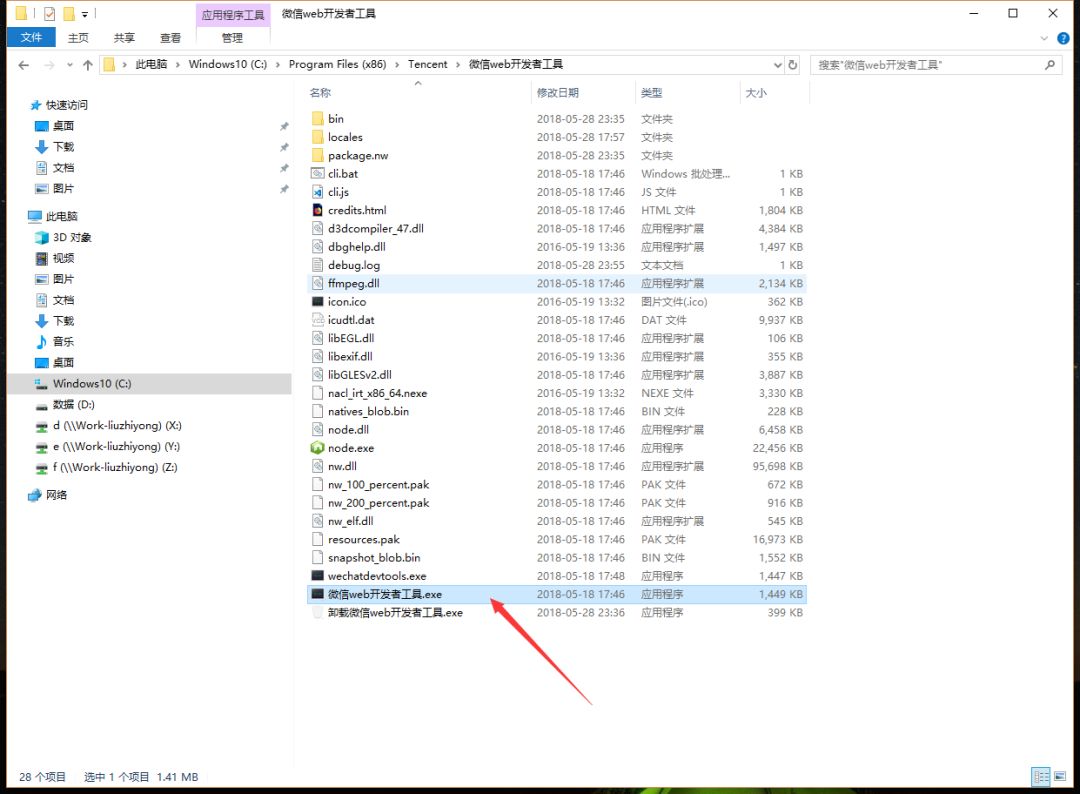The height and width of the screenshot is (794, 1080).
Task: Select nw_200_percent.pak file
Action: pos(557,503)
